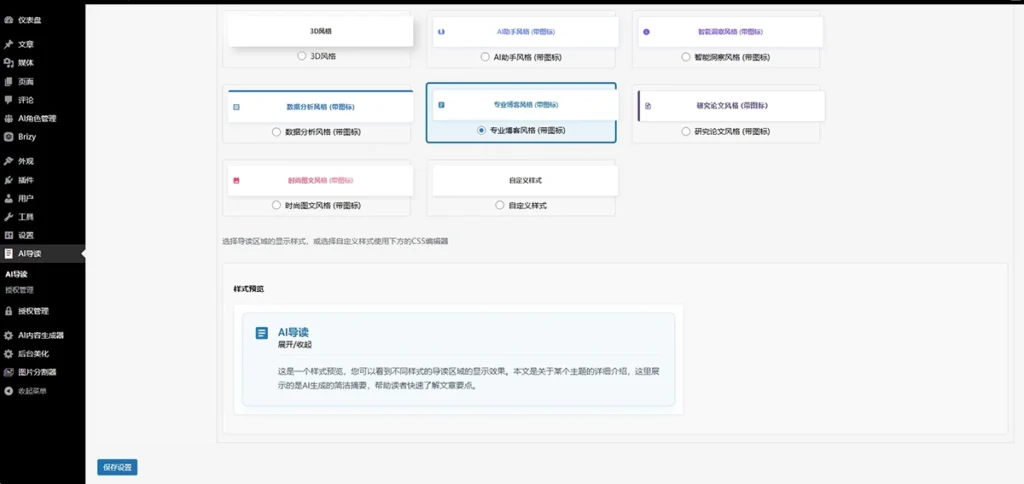1024x484 pixels.
Task: Click the 仪表盘 dashboard icon in sidebar
Action: pyautogui.click(x=9, y=19)
